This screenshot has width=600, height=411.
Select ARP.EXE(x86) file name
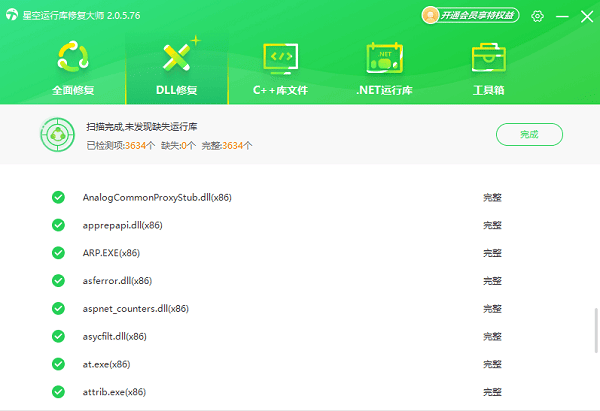click(111, 253)
